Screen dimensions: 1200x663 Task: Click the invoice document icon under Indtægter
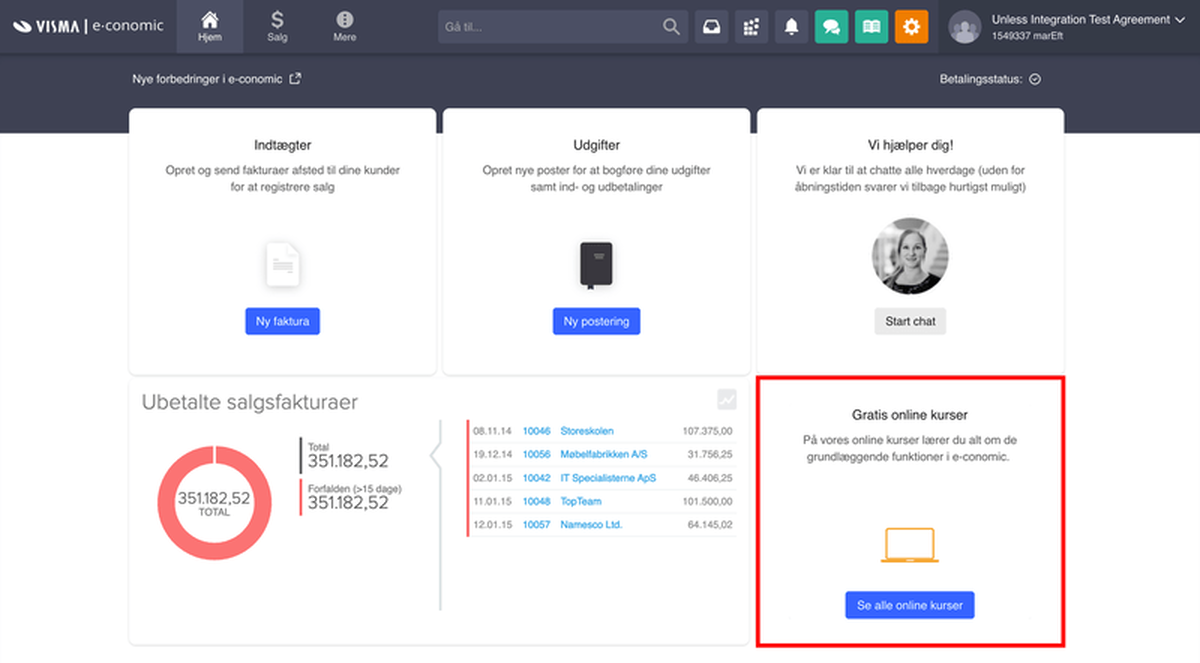click(x=283, y=265)
